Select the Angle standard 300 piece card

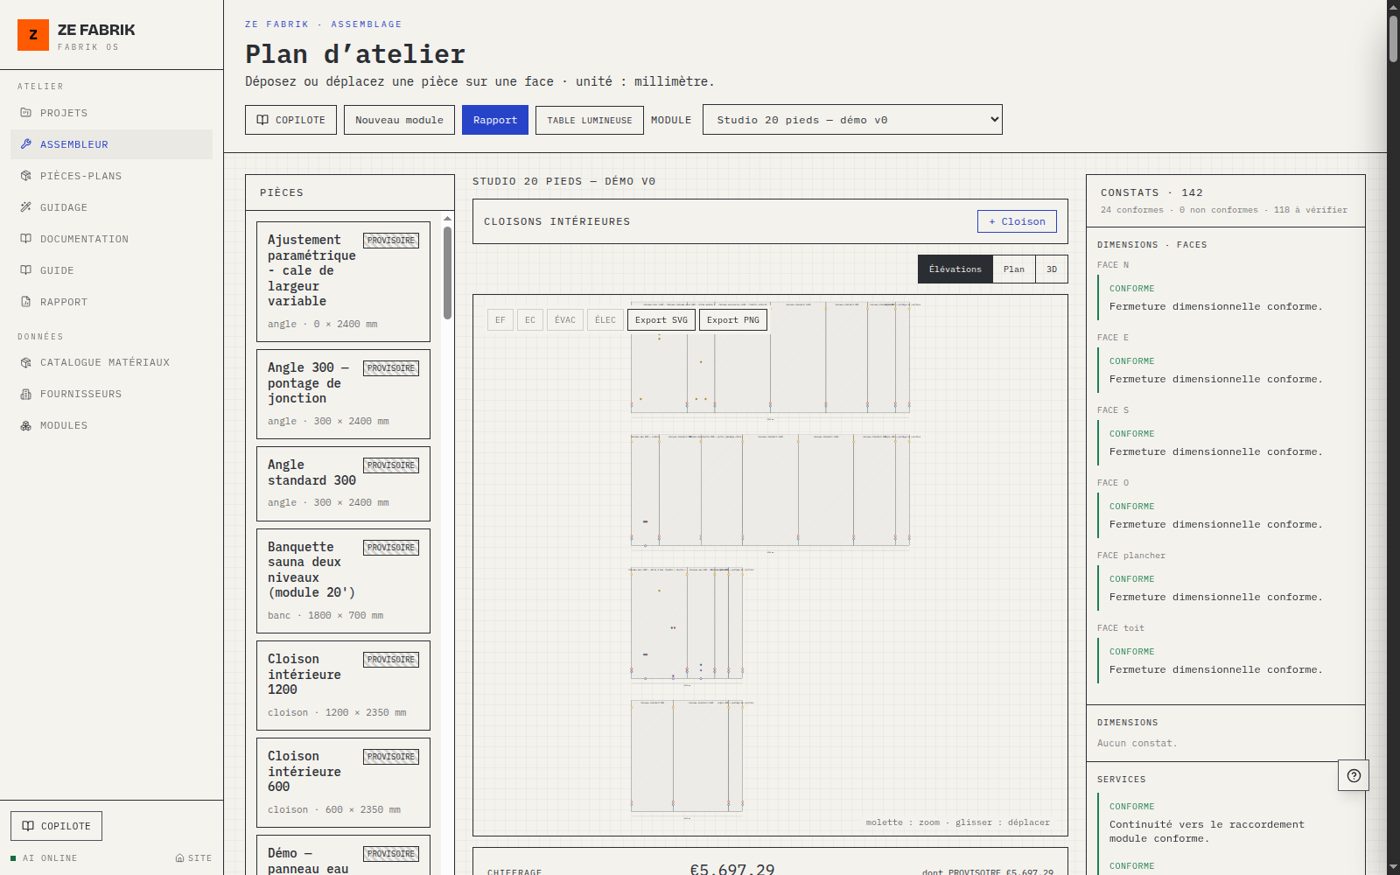(x=343, y=483)
